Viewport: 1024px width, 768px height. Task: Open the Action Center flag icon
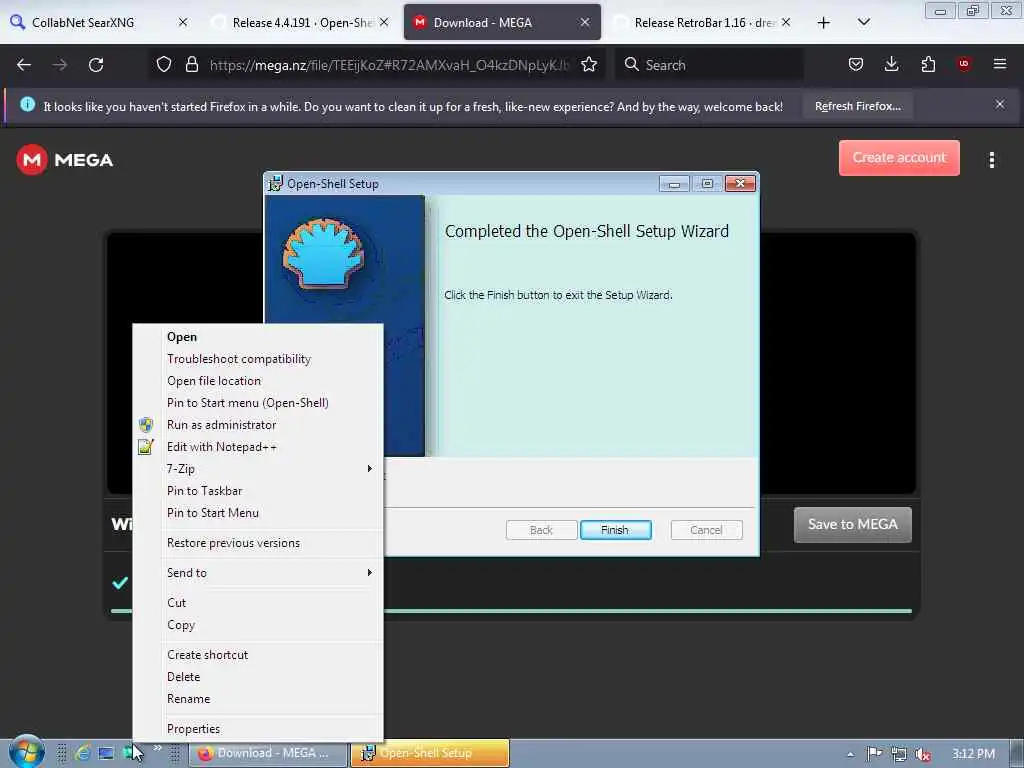[874, 754]
